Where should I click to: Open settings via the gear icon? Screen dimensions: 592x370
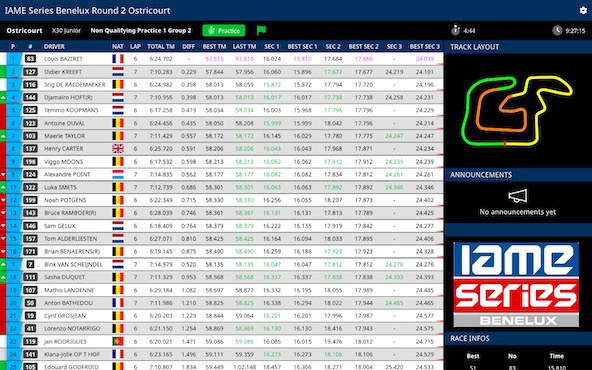tap(583, 10)
